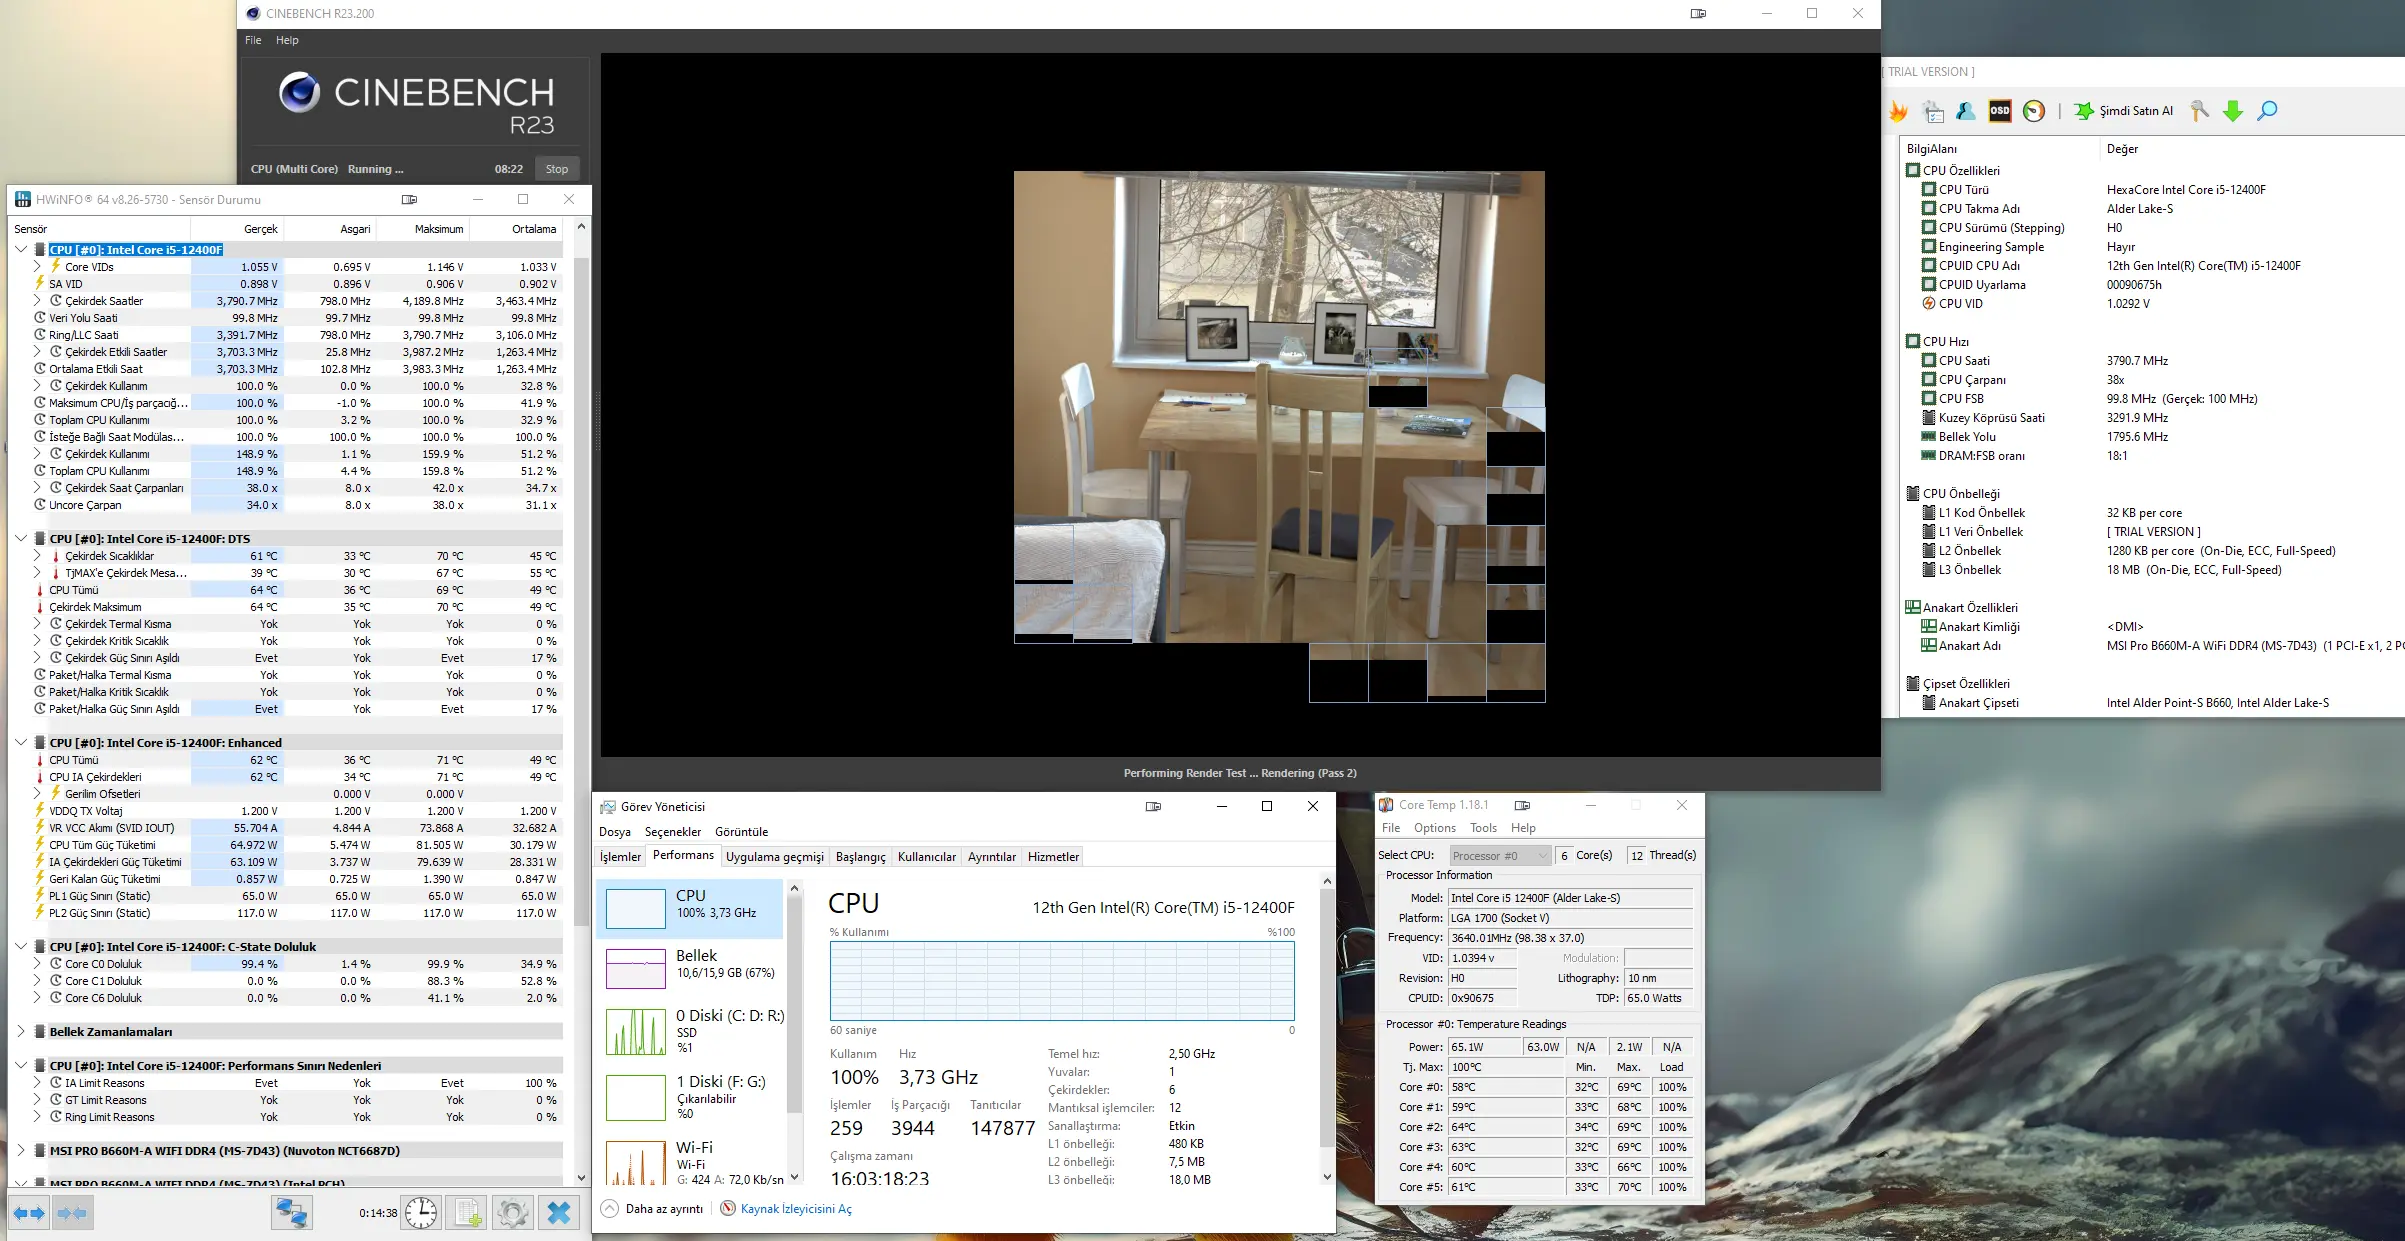This screenshot has width=2405, height=1241.
Task: Stop the Cinebench multi core test
Action: [x=557, y=169]
